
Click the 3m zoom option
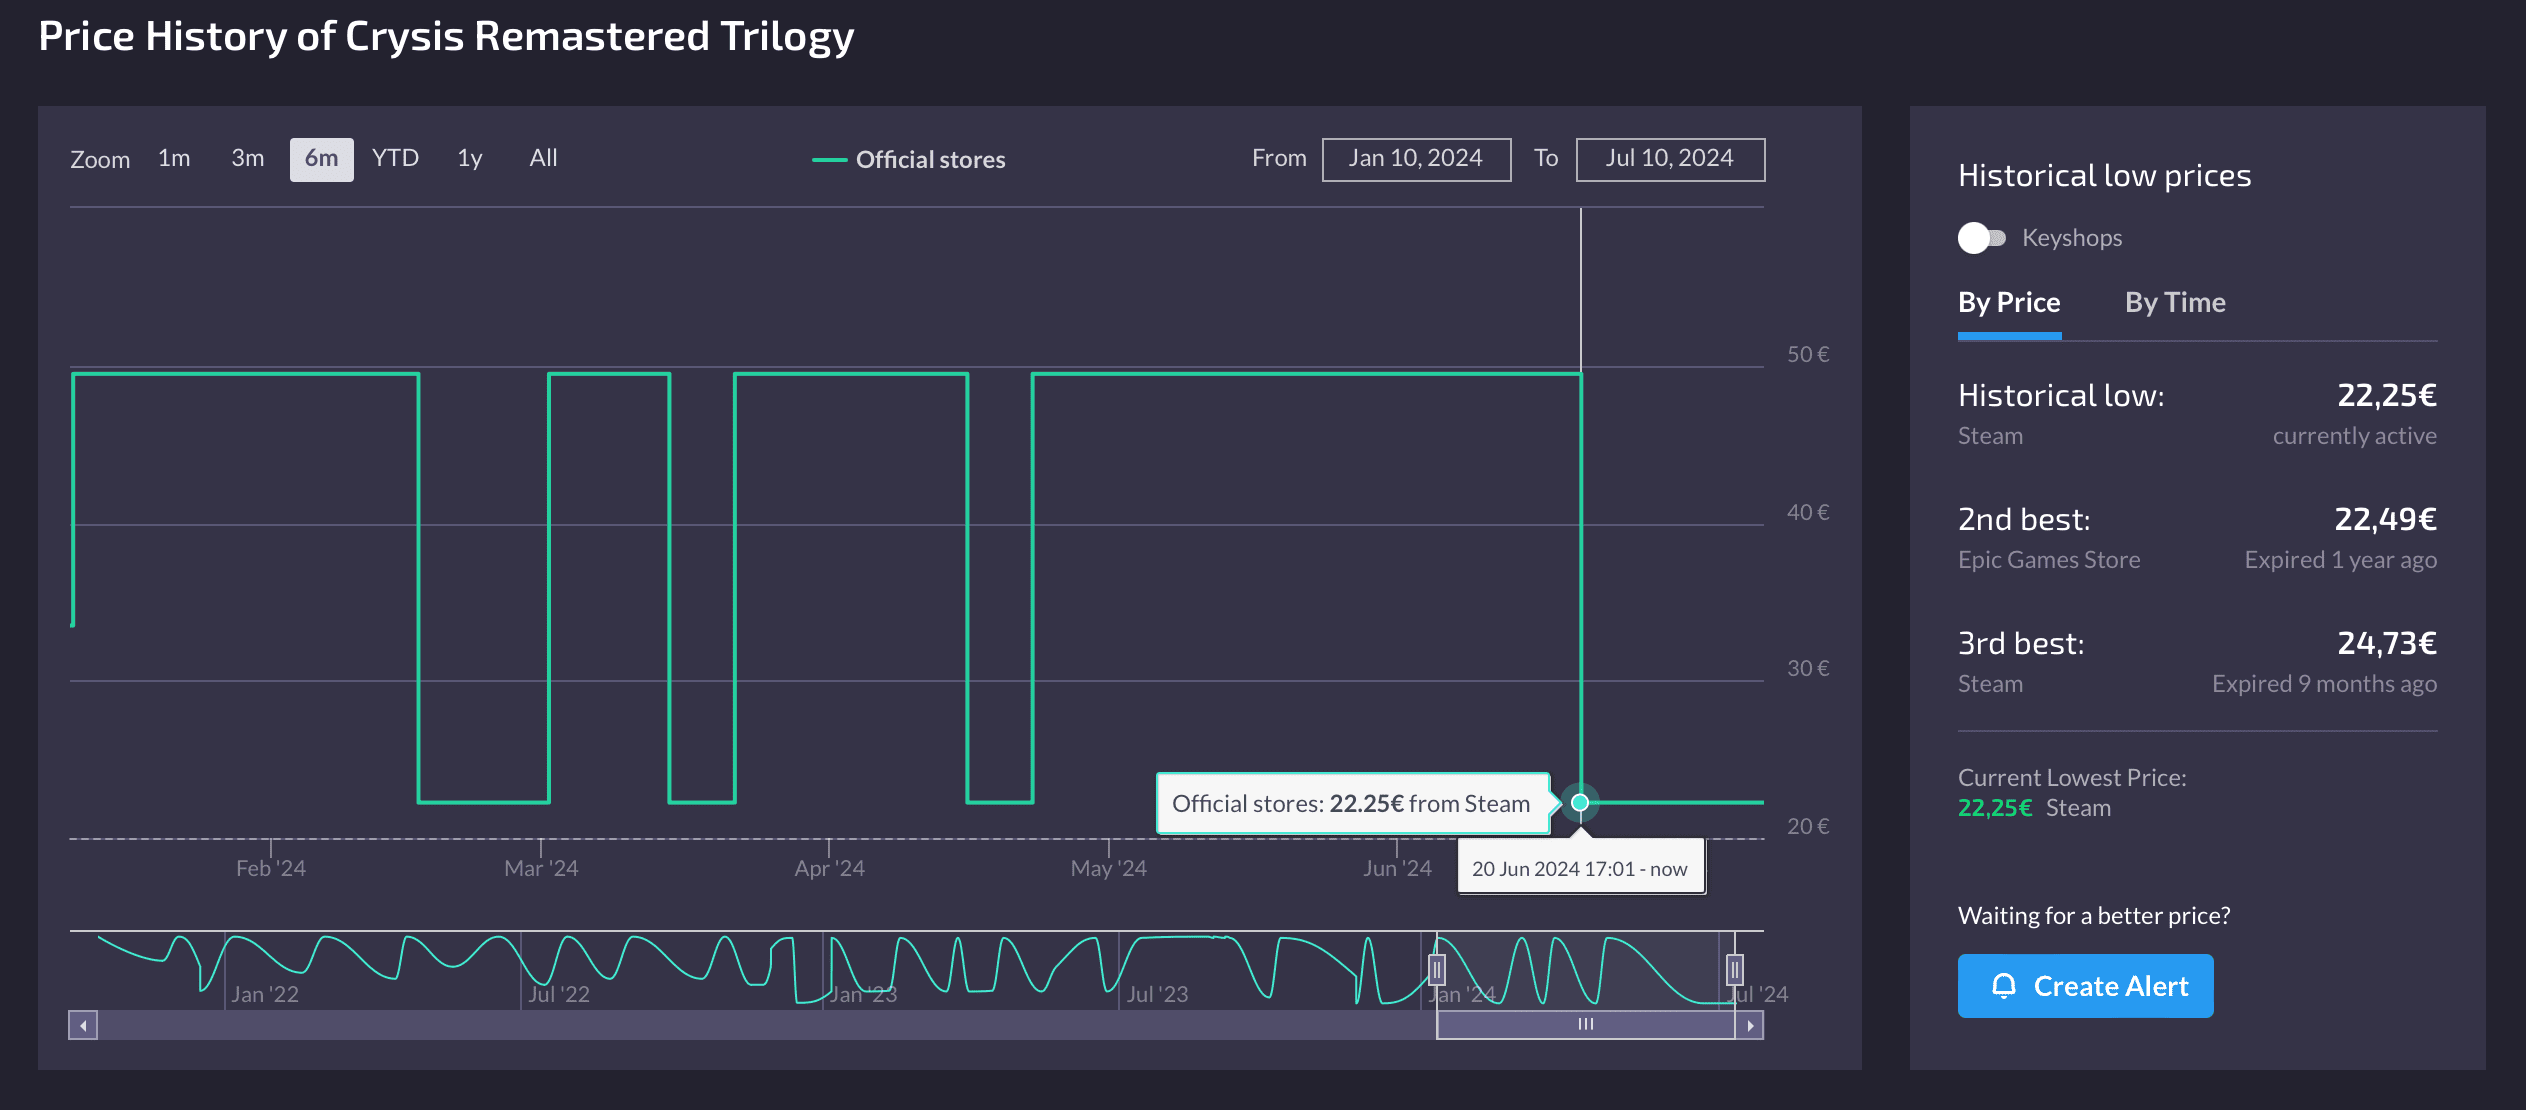[247, 159]
